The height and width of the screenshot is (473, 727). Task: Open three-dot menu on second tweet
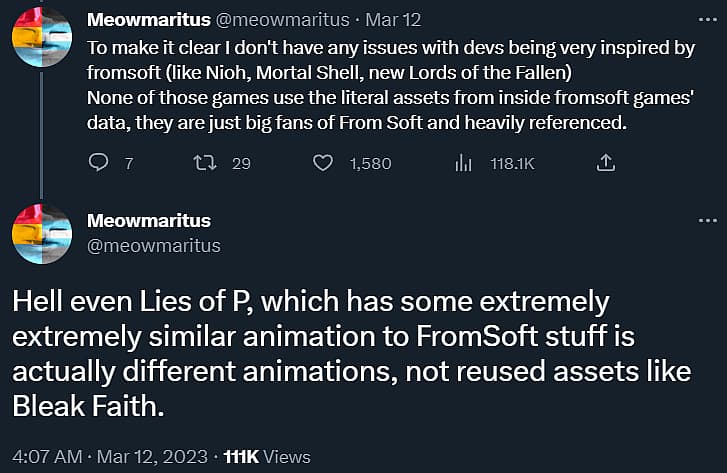click(x=708, y=220)
